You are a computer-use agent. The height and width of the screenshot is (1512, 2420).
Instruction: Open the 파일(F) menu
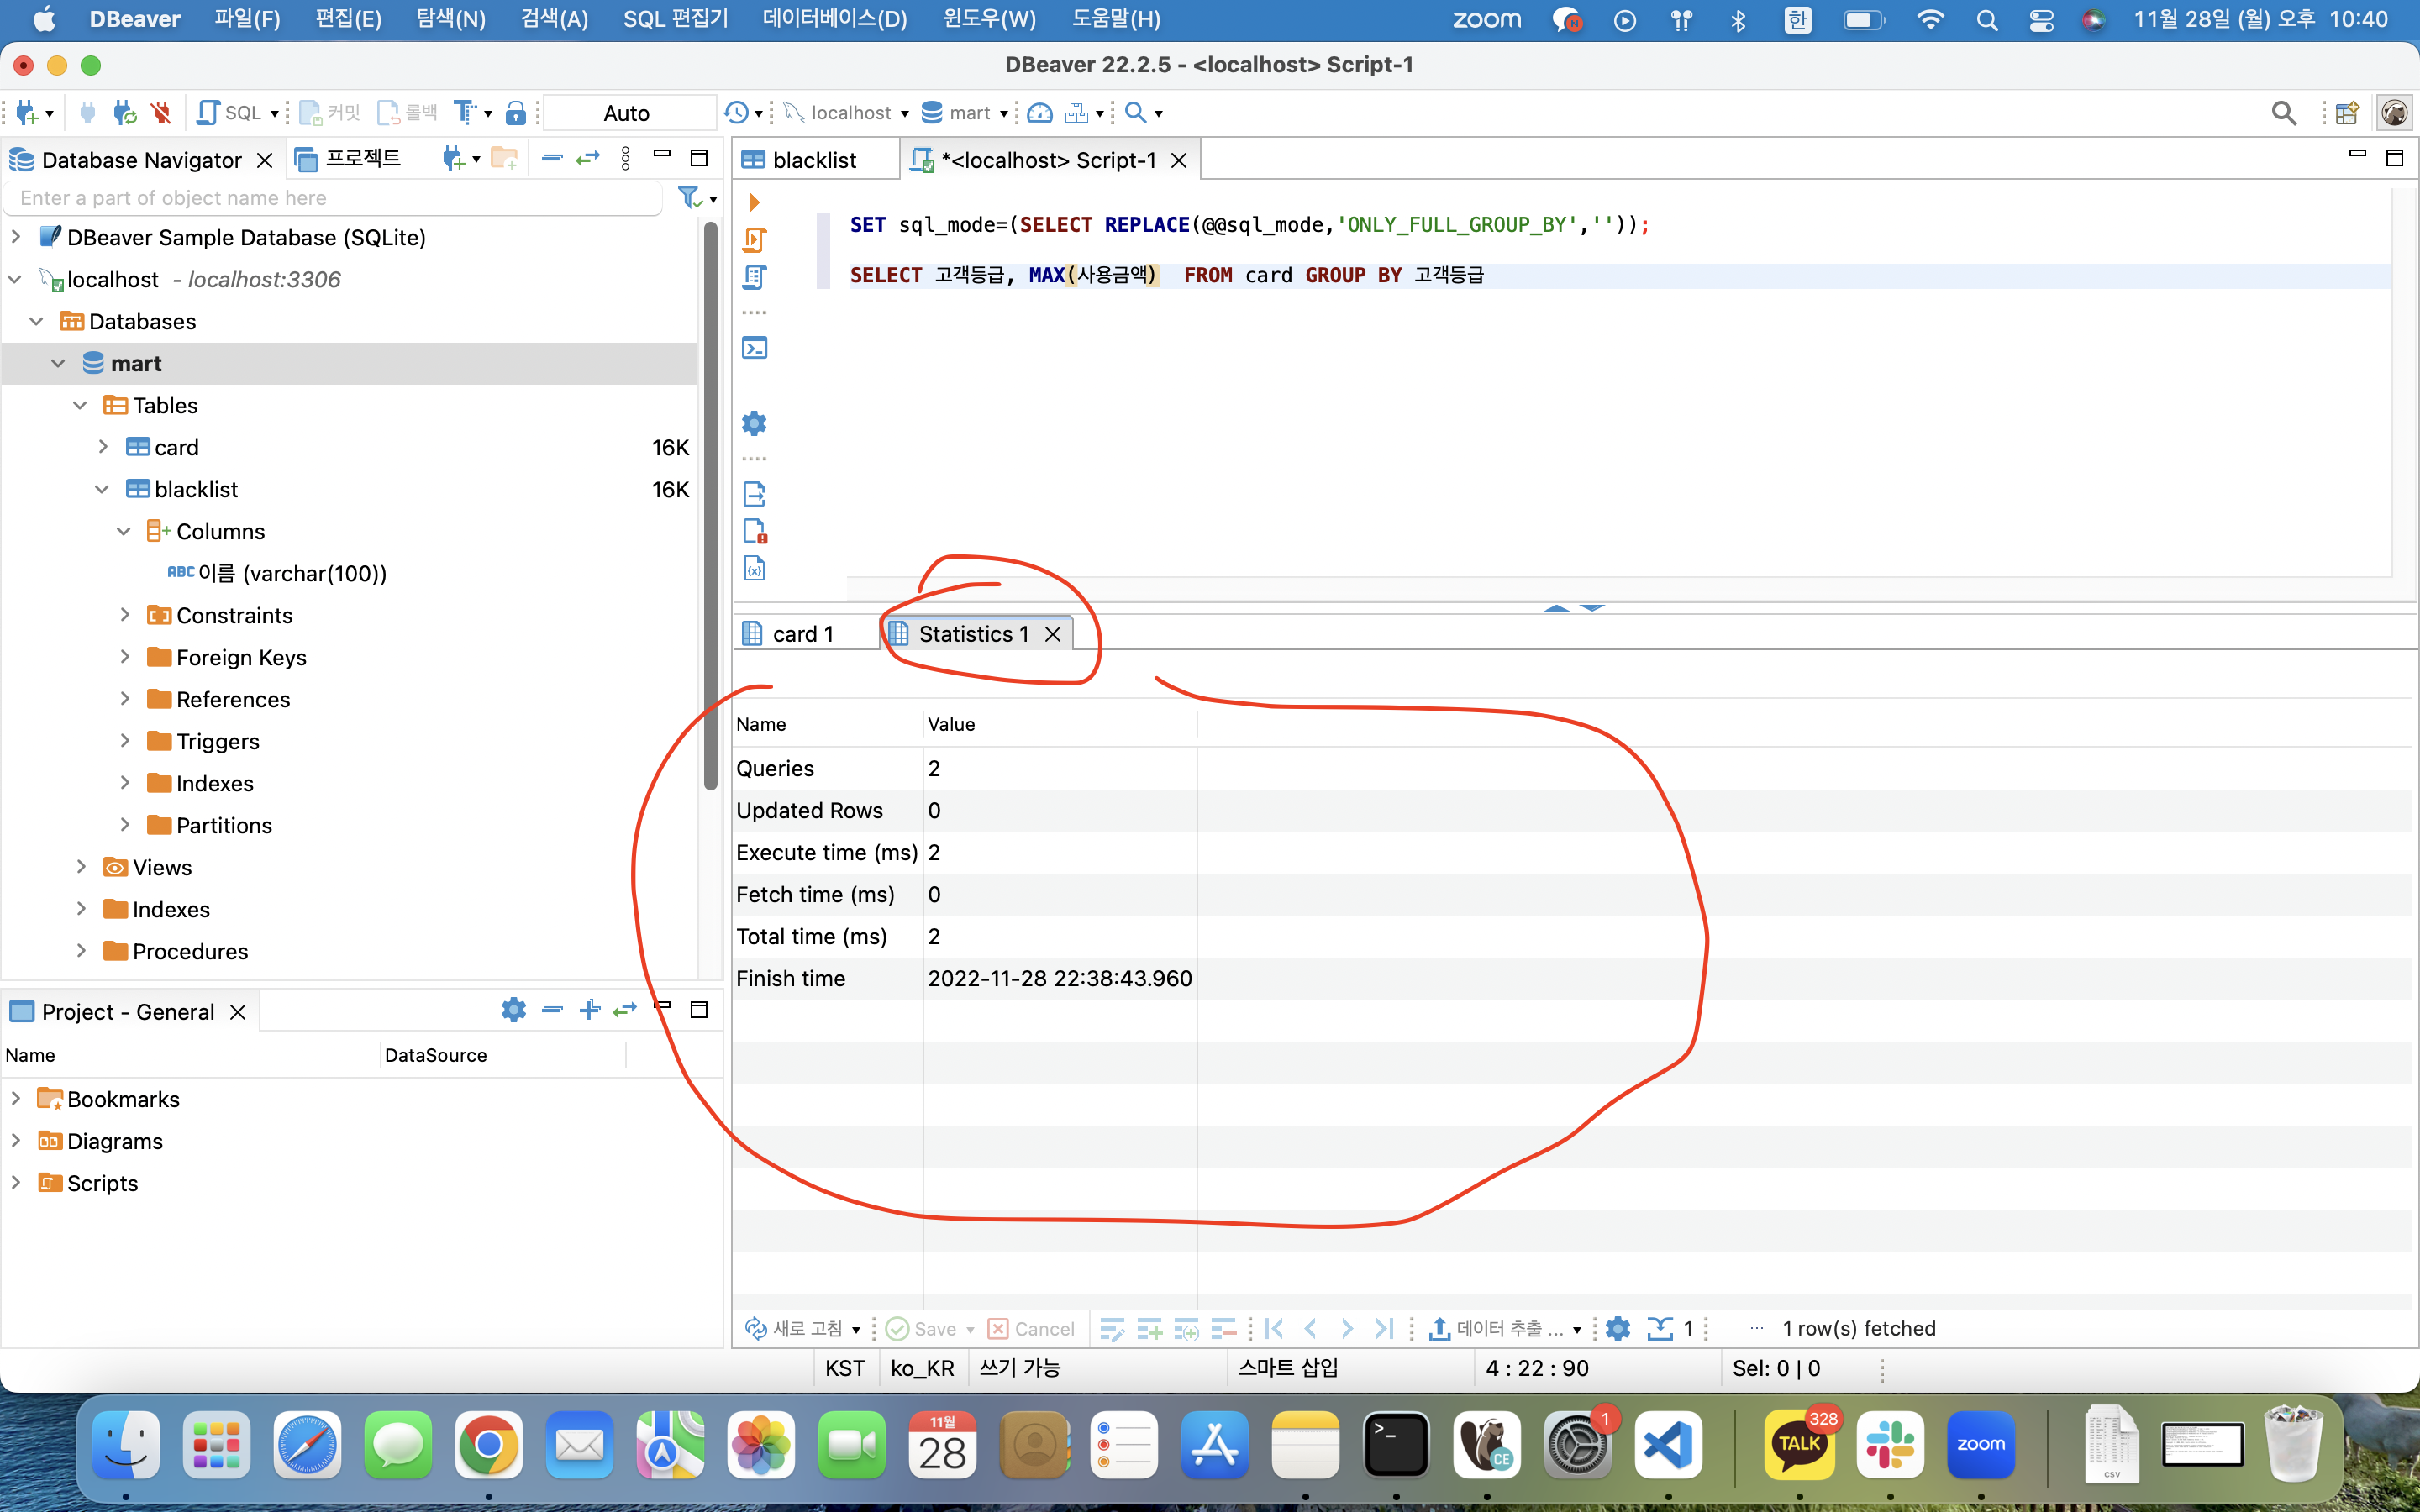pyautogui.click(x=247, y=19)
